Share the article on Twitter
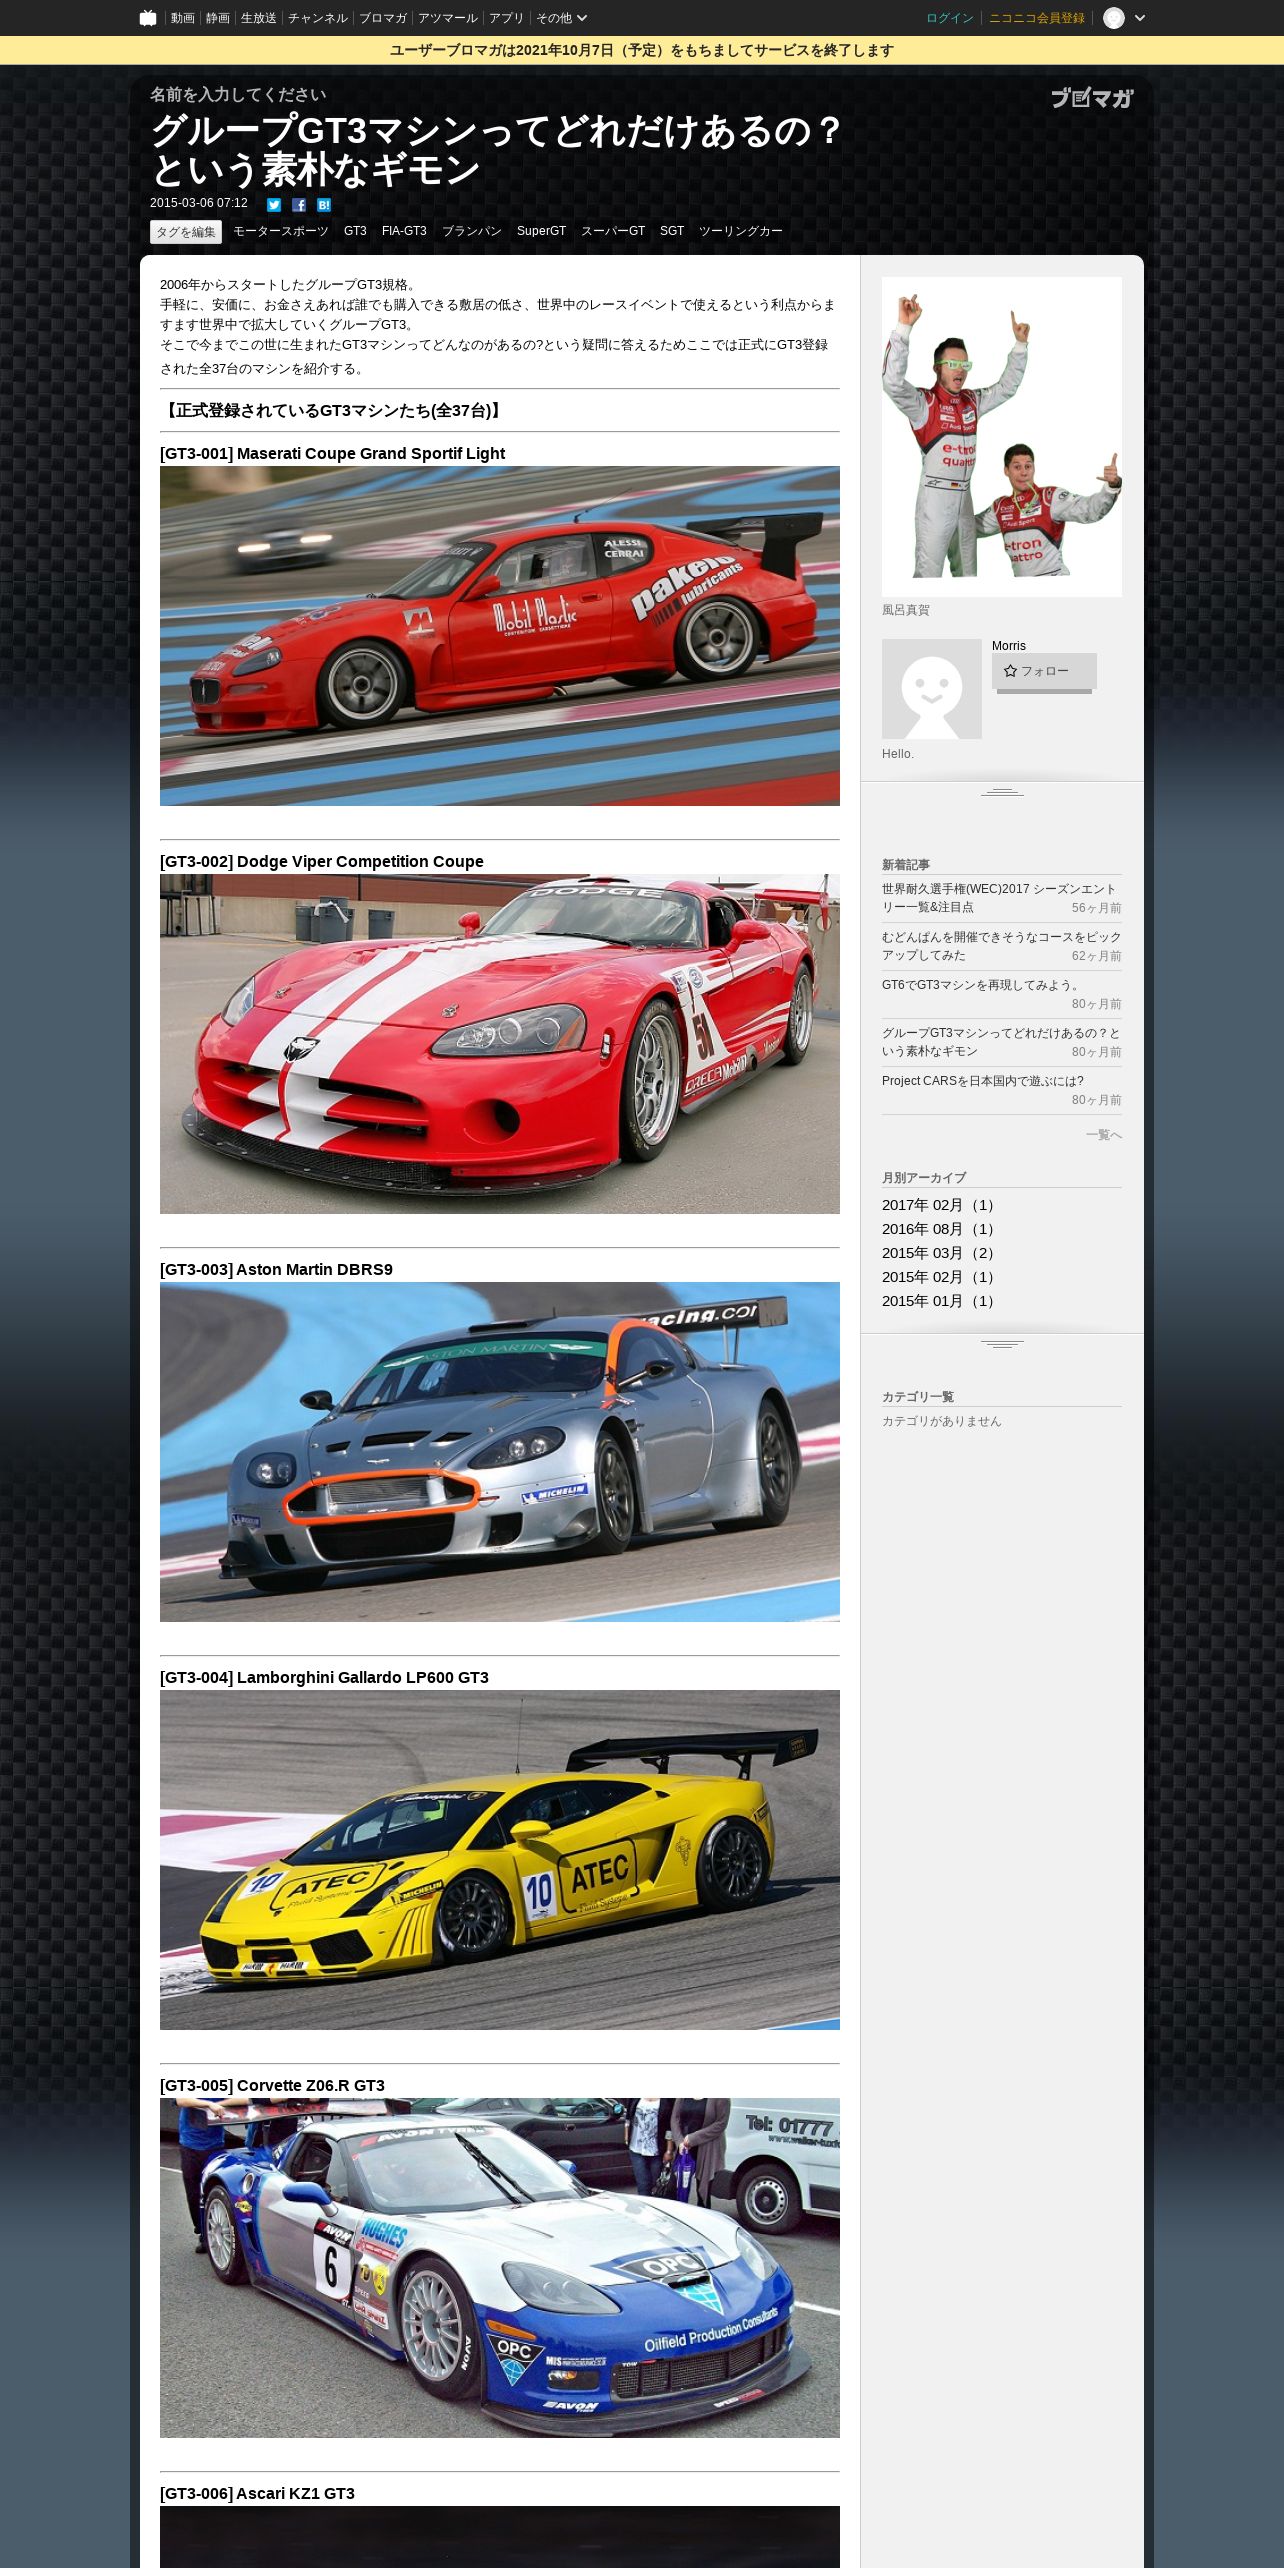Viewport: 1284px width, 2568px height. (274, 205)
